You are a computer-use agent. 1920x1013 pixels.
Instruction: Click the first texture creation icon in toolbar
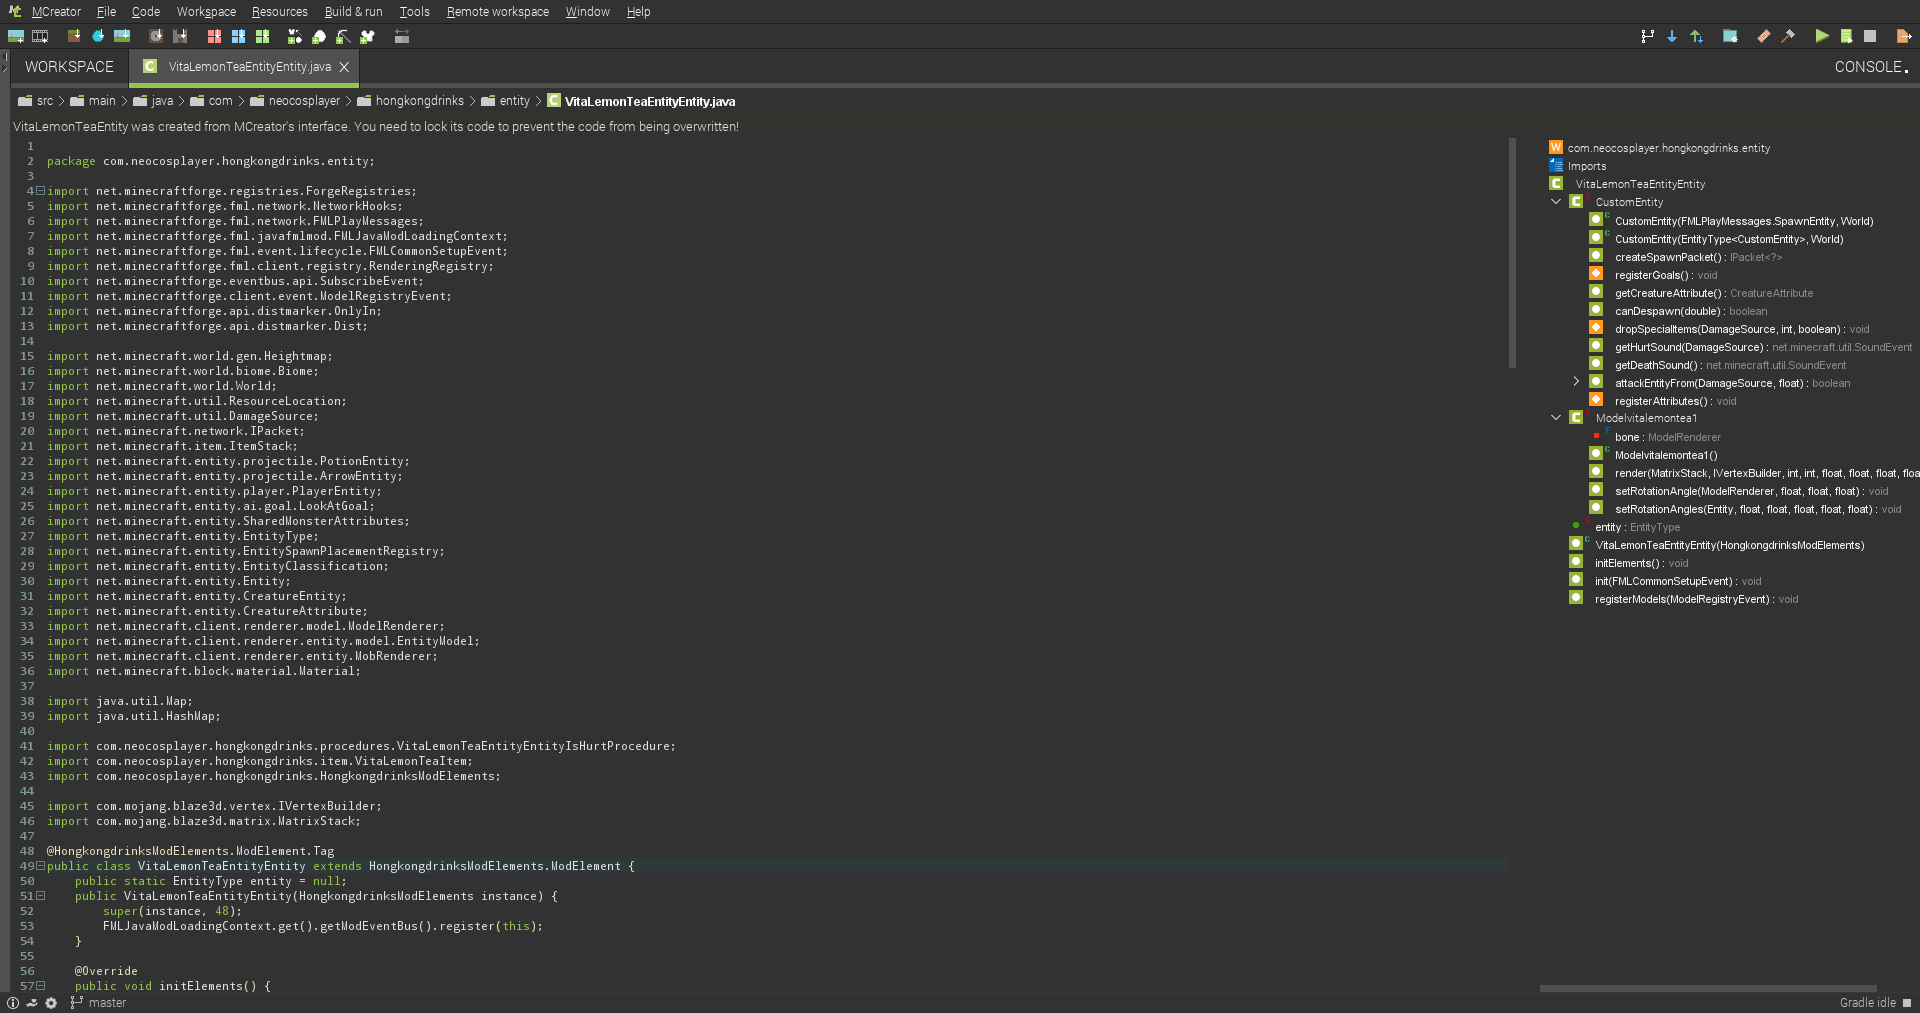[x=16, y=36]
